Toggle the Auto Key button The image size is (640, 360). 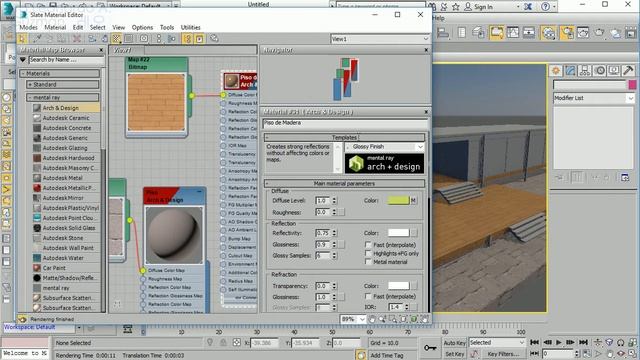[x=454, y=343]
